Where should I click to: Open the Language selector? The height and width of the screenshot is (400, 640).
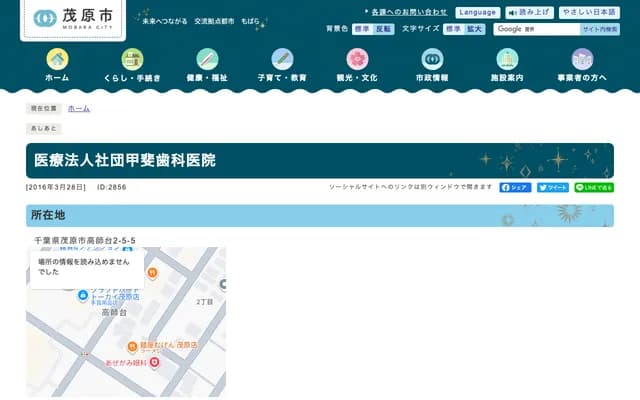point(477,12)
